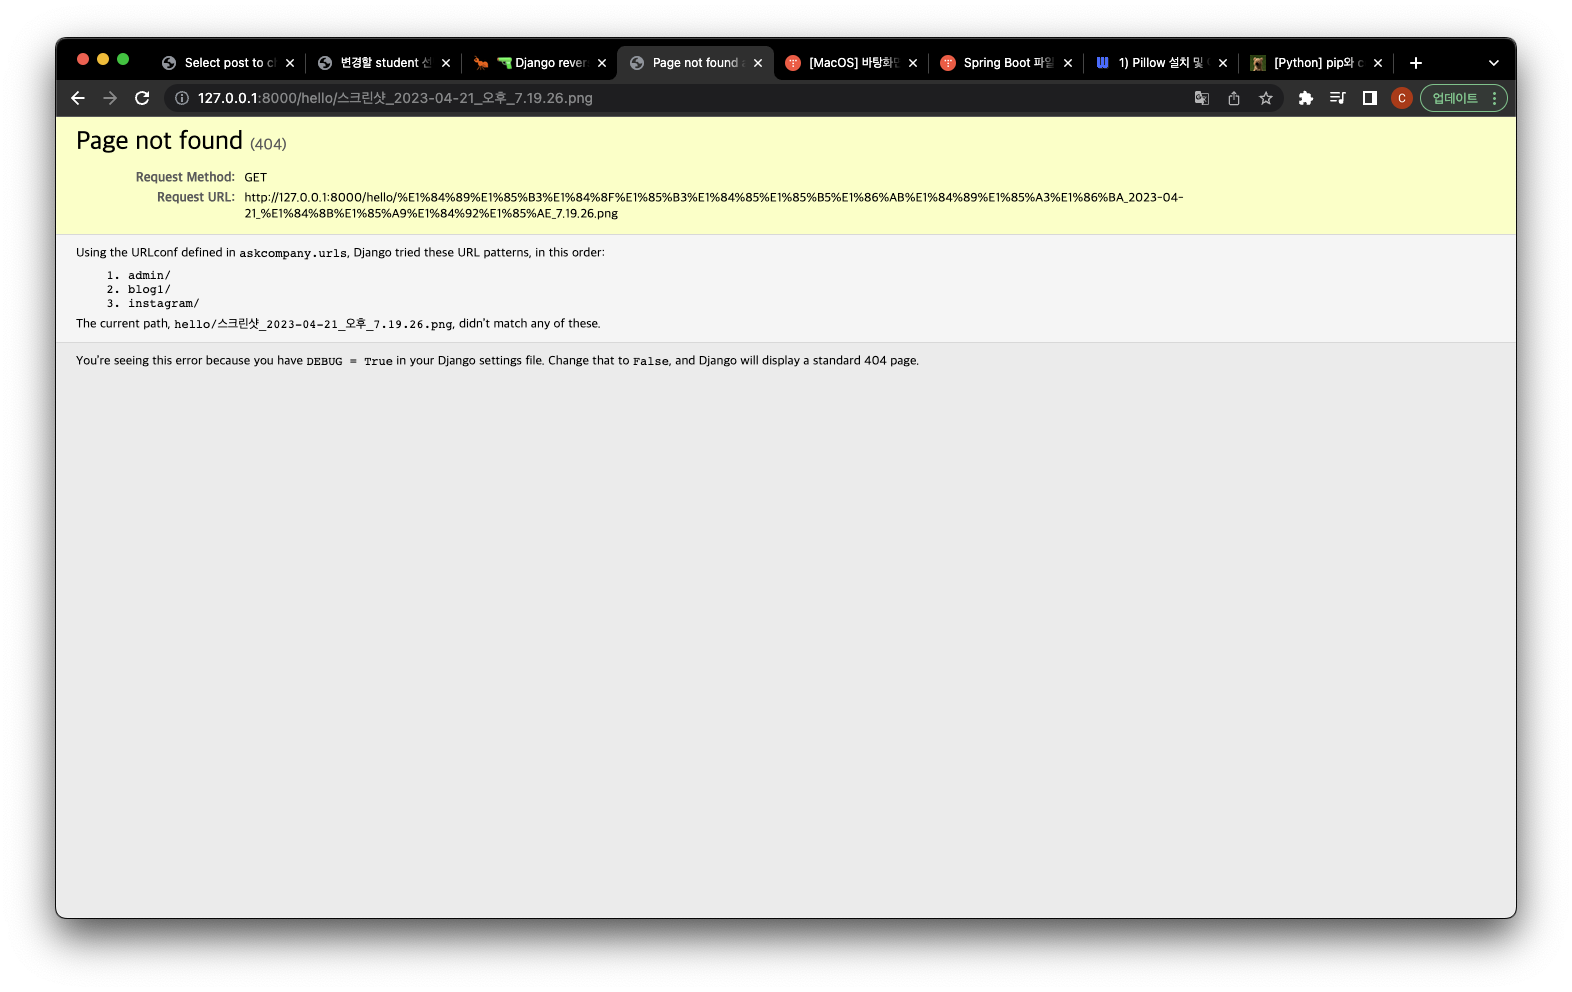The height and width of the screenshot is (992, 1572).
Task: Close the '[Python] pip와' tab
Action: (x=1378, y=63)
